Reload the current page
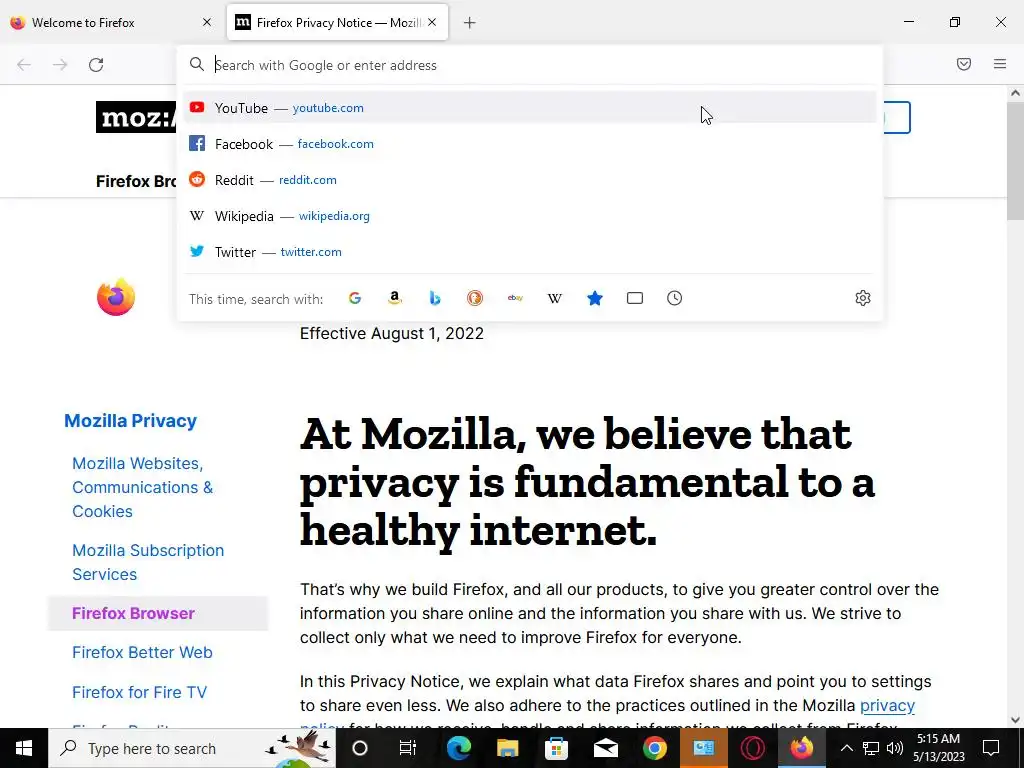The width and height of the screenshot is (1024, 768). 96,65
